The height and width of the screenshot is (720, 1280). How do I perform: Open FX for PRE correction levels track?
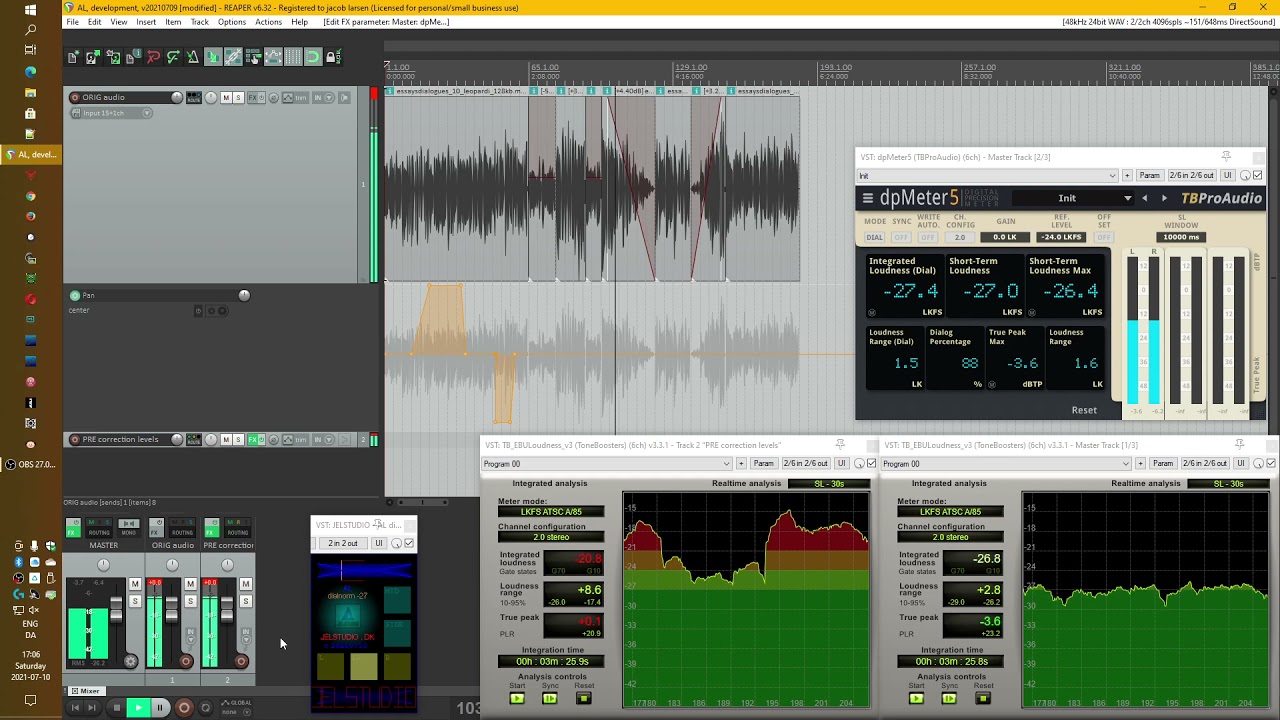pos(253,439)
